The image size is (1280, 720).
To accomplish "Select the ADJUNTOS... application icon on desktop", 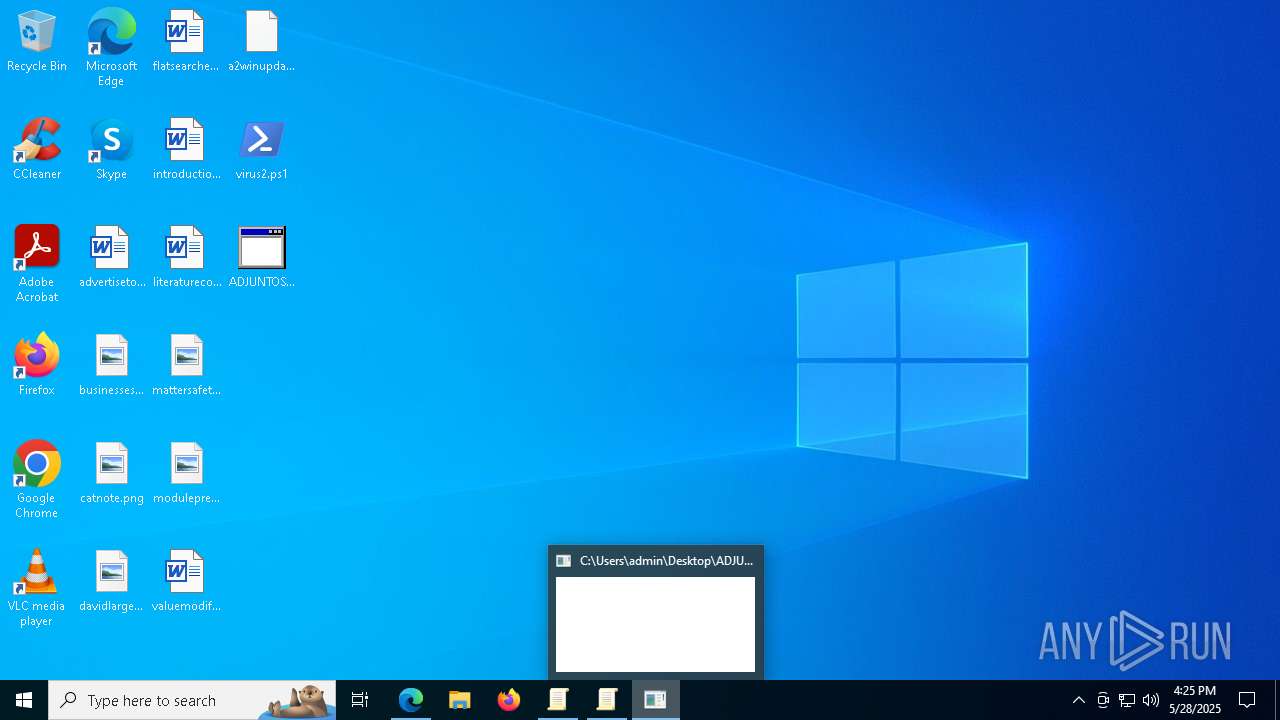I will pos(261,257).
